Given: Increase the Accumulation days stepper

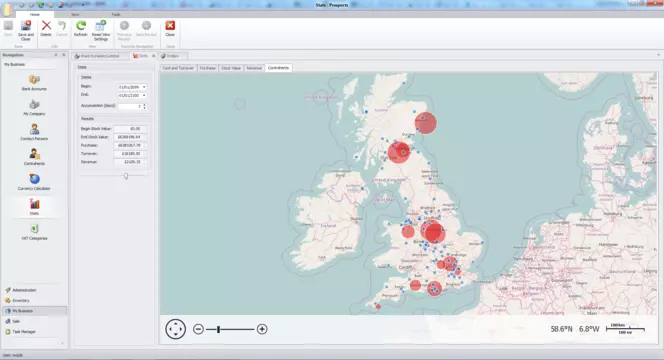Looking at the screenshot, I should (x=144, y=105).
